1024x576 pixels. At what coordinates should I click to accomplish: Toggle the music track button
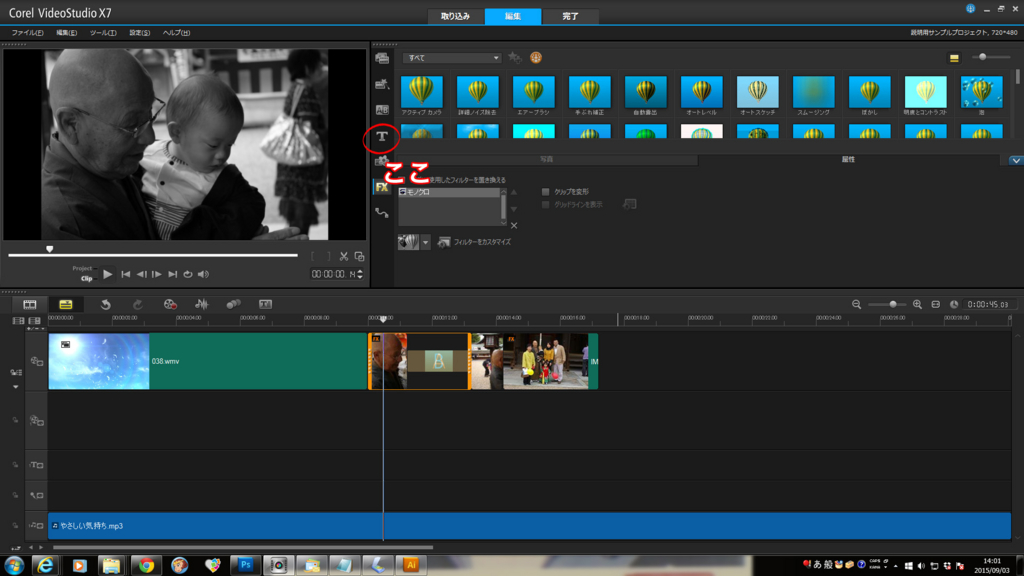(x=37, y=526)
